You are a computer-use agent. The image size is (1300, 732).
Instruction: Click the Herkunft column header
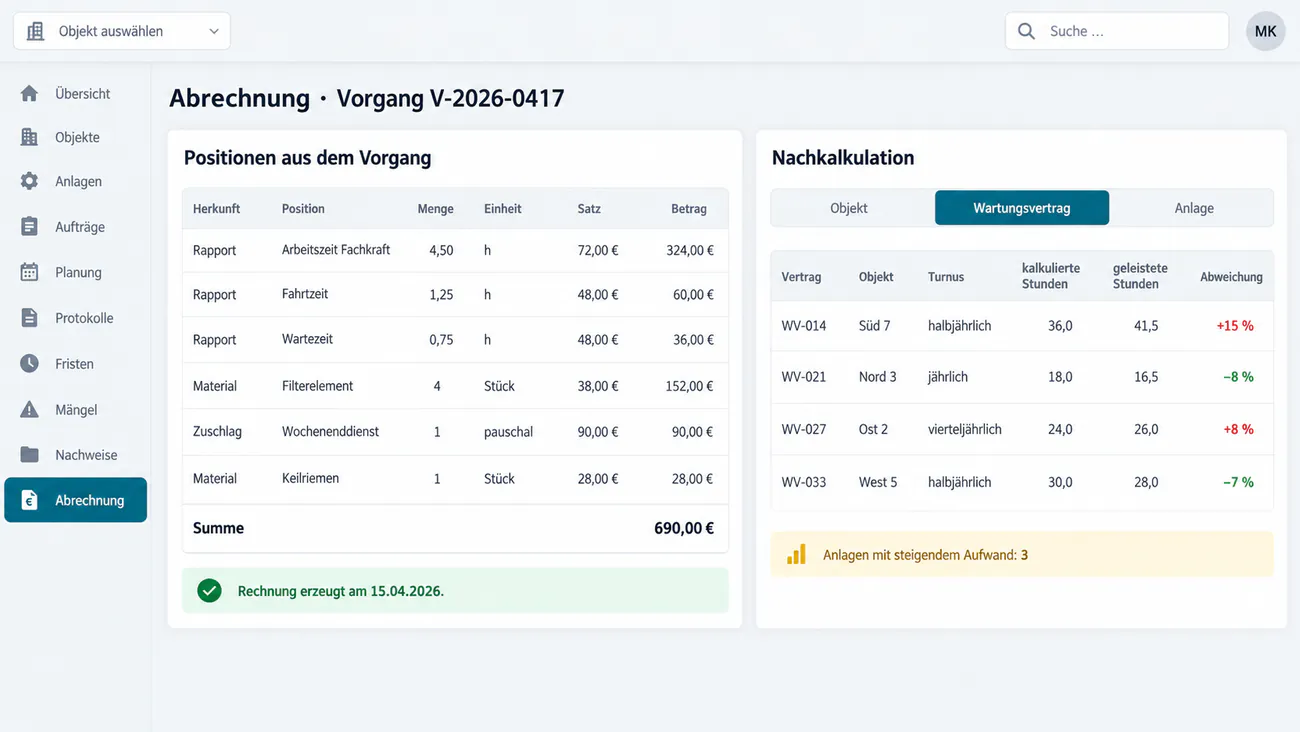(x=217, y=209)
